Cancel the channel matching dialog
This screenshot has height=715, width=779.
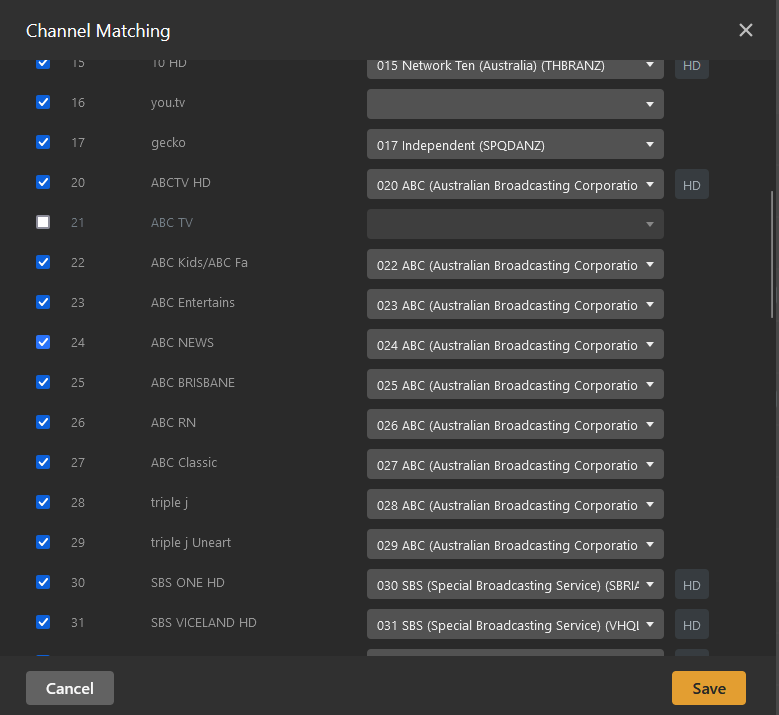tap(70, 688)
